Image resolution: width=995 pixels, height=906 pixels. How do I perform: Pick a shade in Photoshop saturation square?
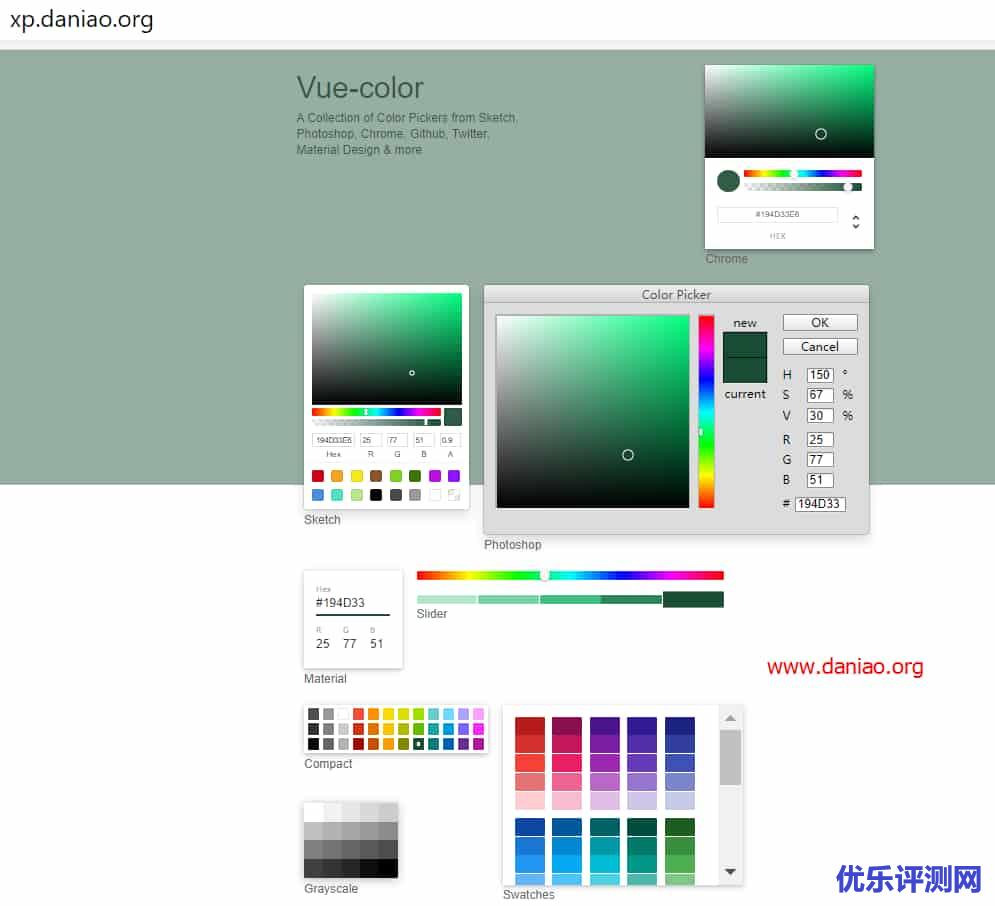point(593,411)
